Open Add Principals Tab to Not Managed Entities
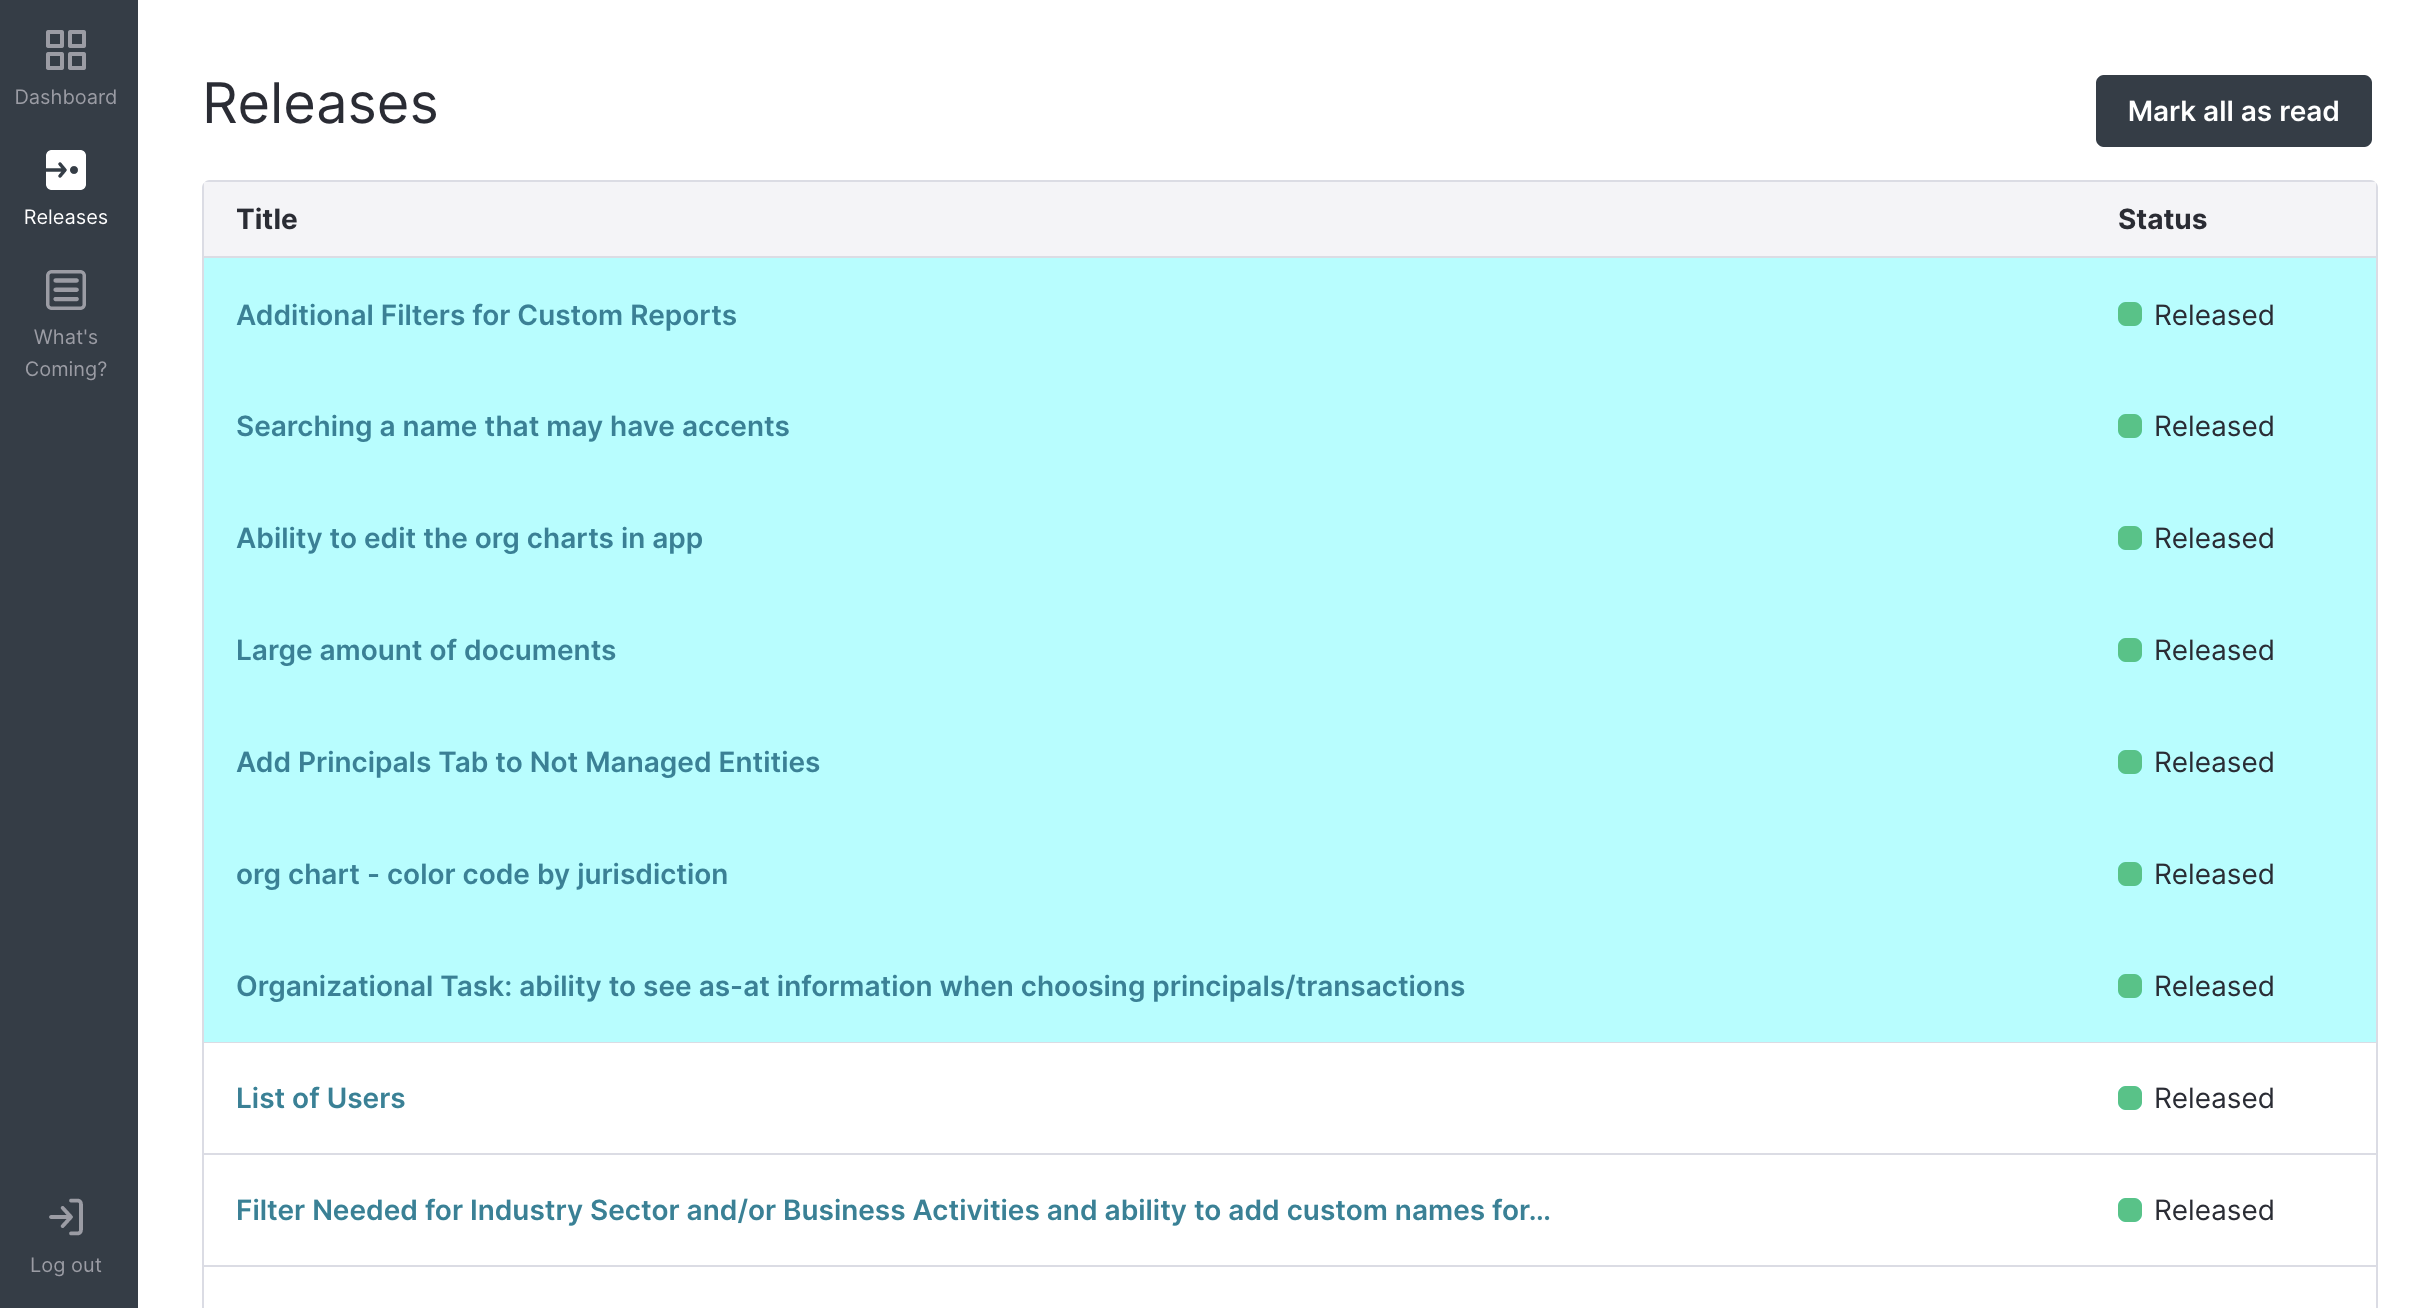Image resolution: width=2434 pixels, height=1308 pixels. [527, 762]
